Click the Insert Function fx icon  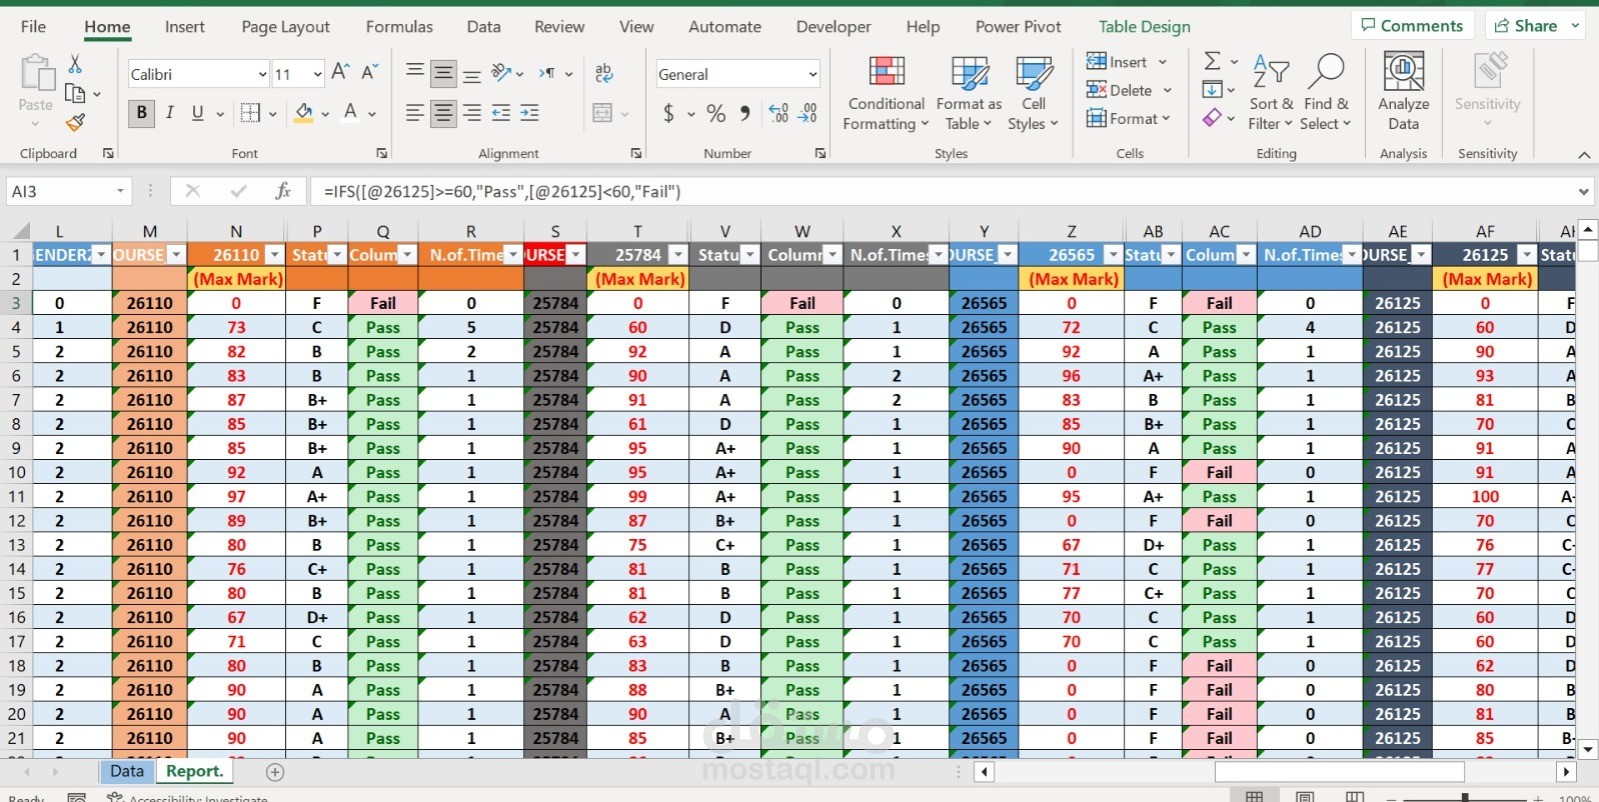(x=283, y=191)
